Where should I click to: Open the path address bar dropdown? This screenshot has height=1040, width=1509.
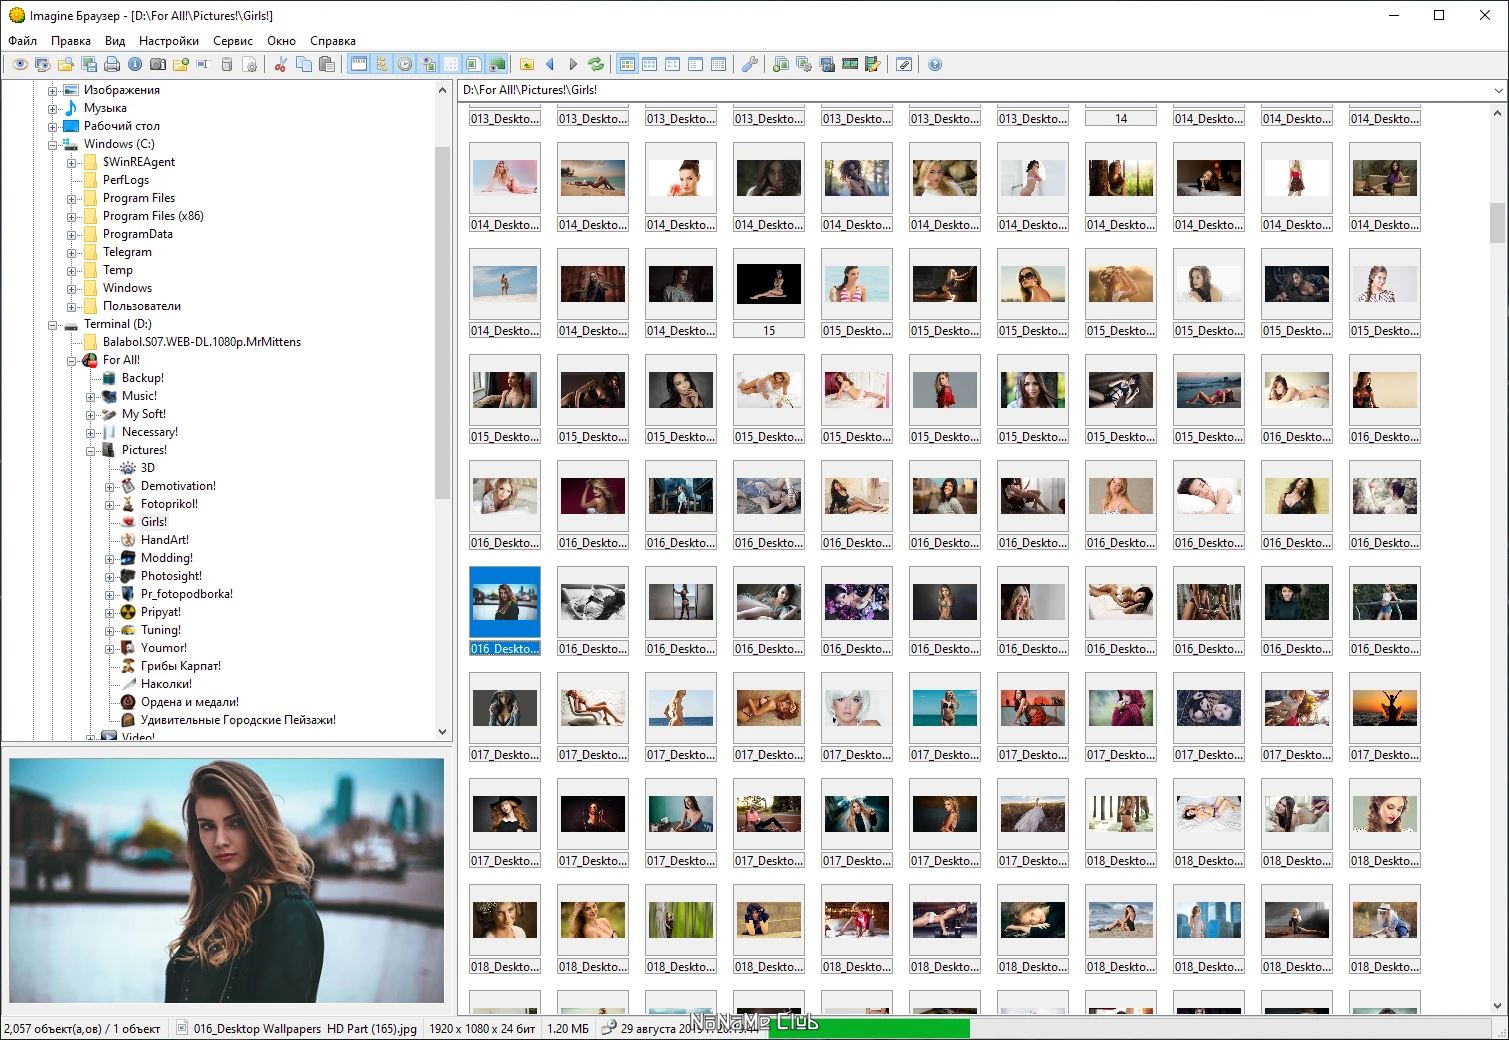click(x=1498, y=90)
